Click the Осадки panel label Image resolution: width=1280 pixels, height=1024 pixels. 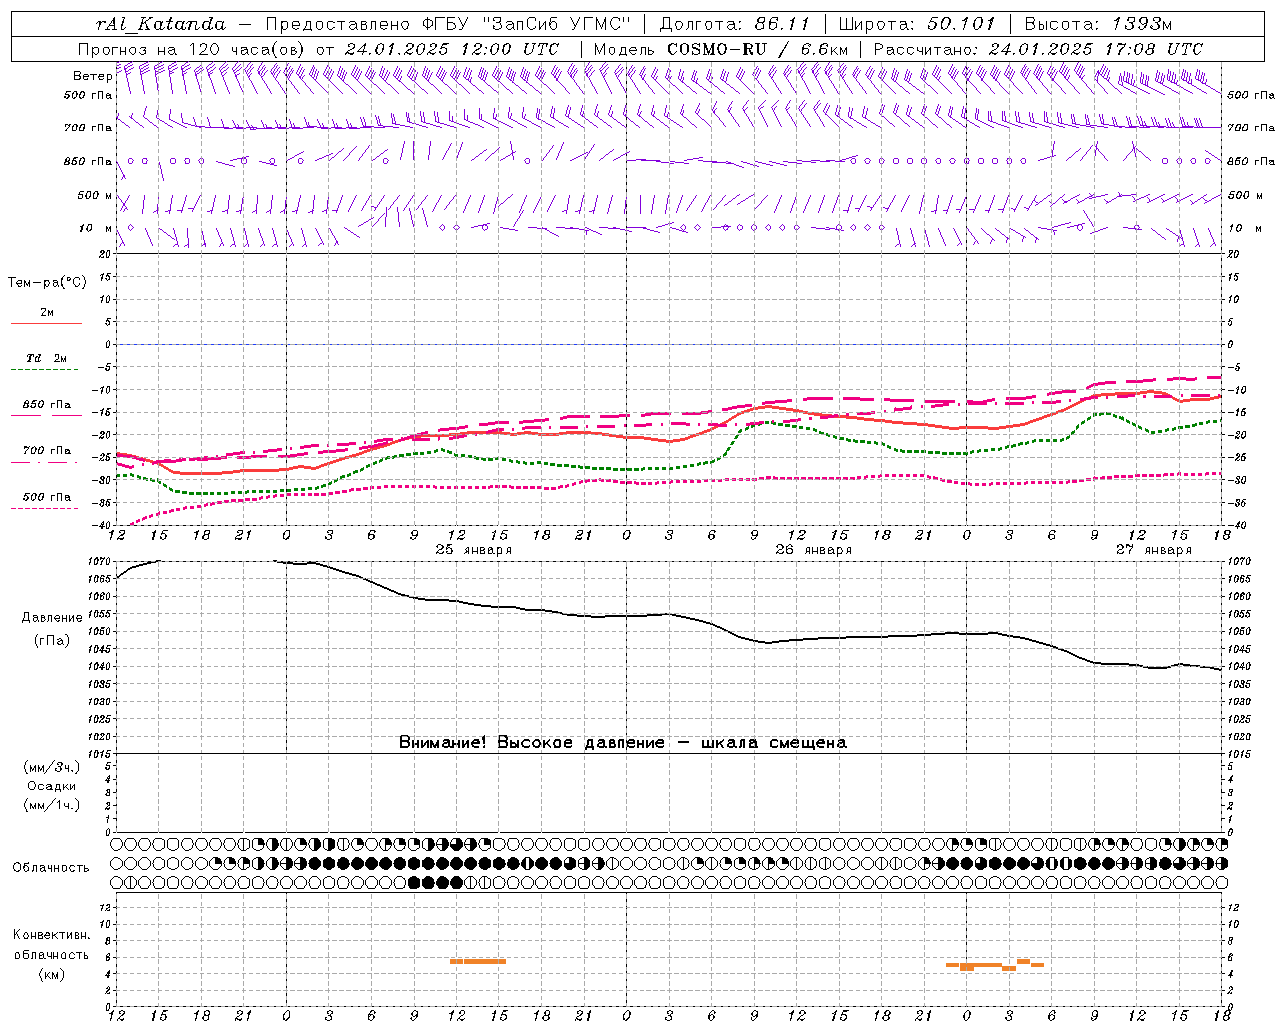click(51, 786)
